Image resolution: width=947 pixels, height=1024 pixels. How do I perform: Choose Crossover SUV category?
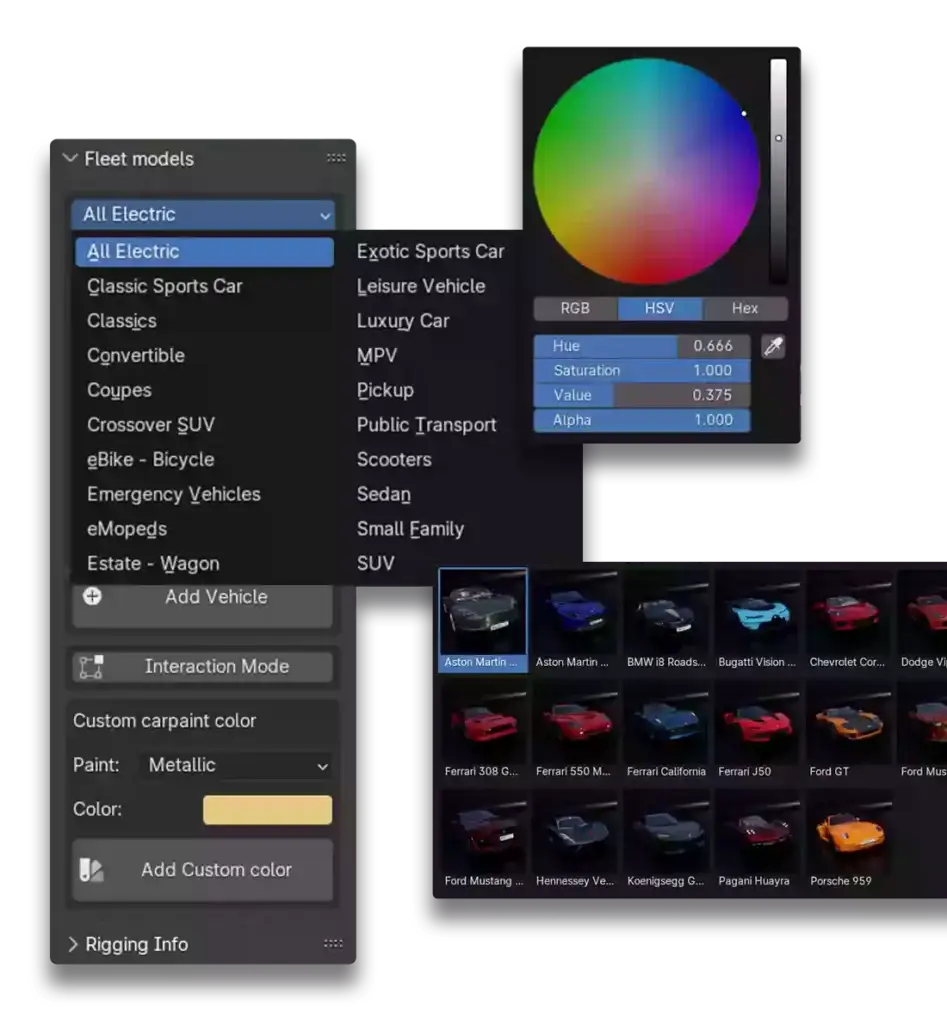tap(151, 424)
